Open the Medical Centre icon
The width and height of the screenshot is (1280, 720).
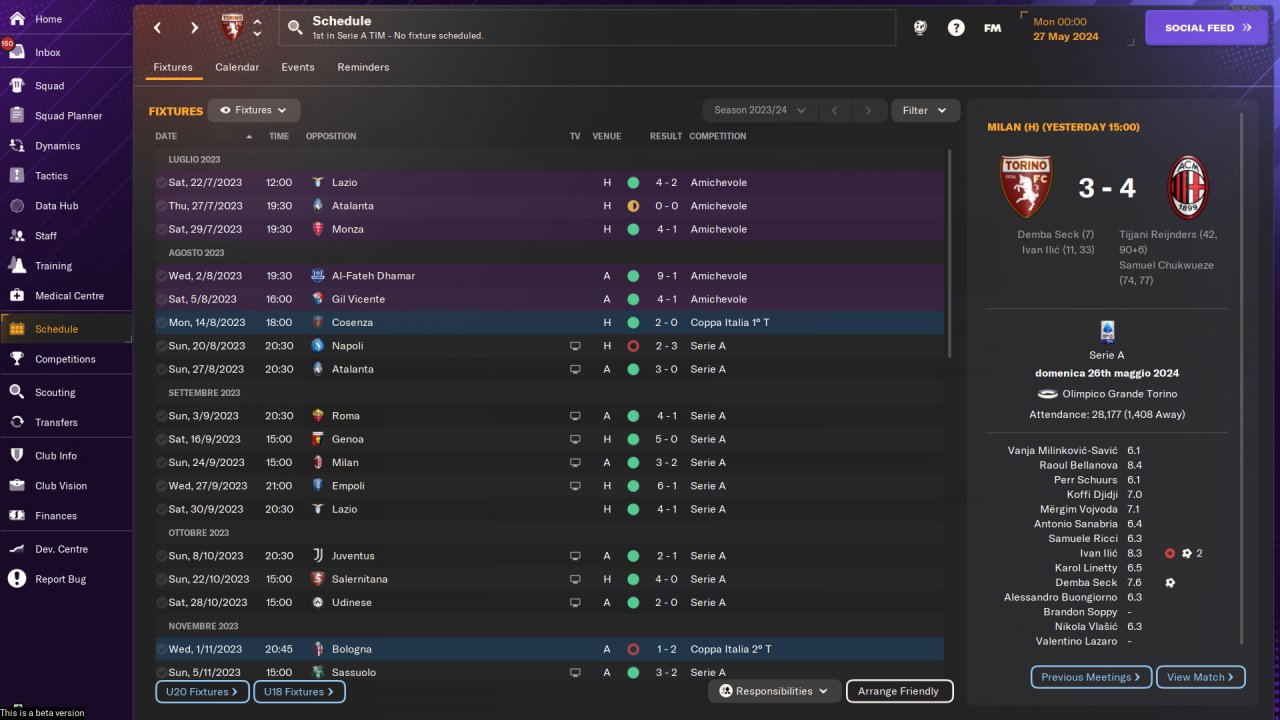click(x=17, y=296)
